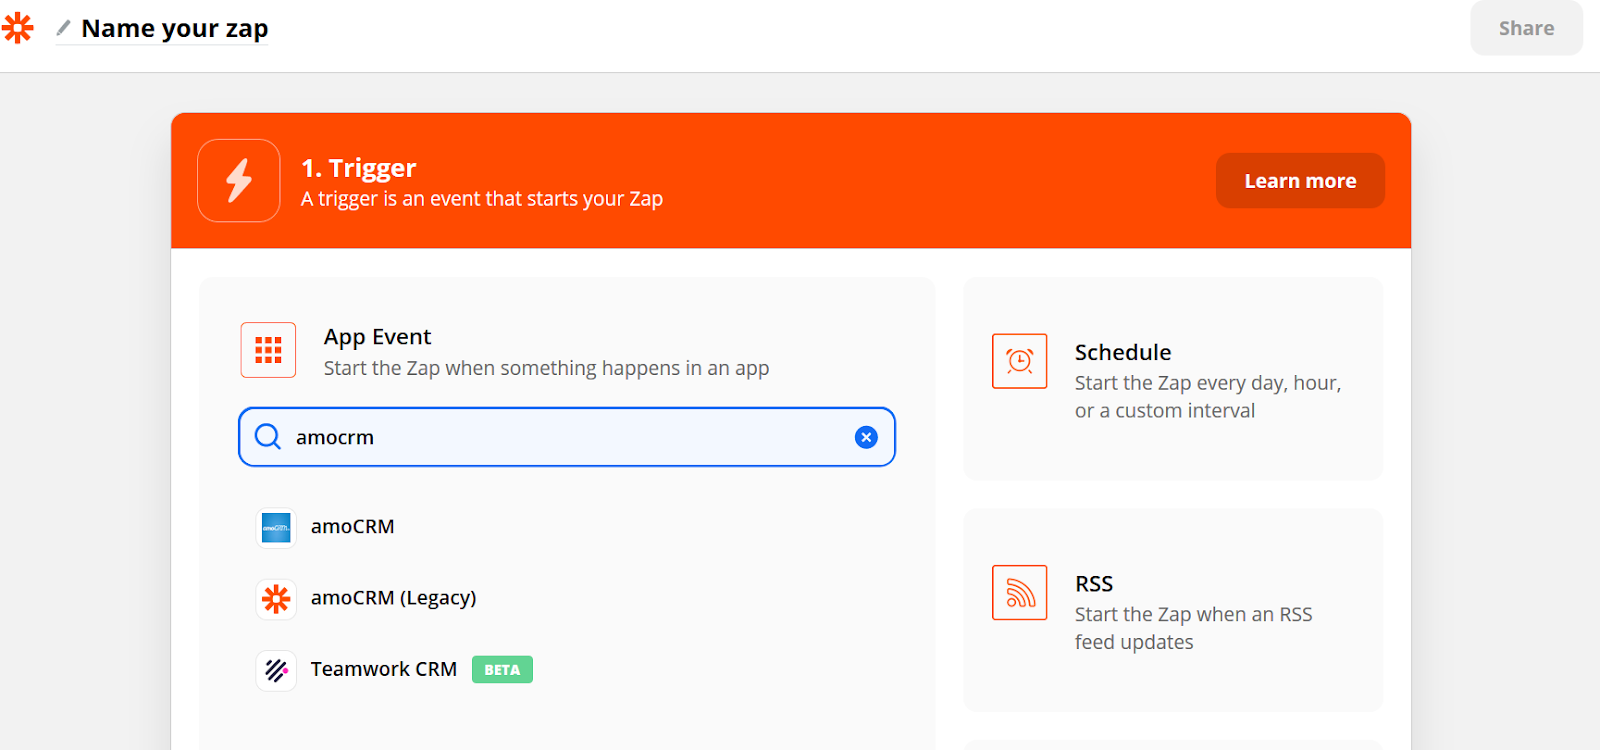Image resolution: width=1600 pixels, height=750 pixels.
Task: Click the pencil edit icon beside zap name
Action: (x=63, y=28)
